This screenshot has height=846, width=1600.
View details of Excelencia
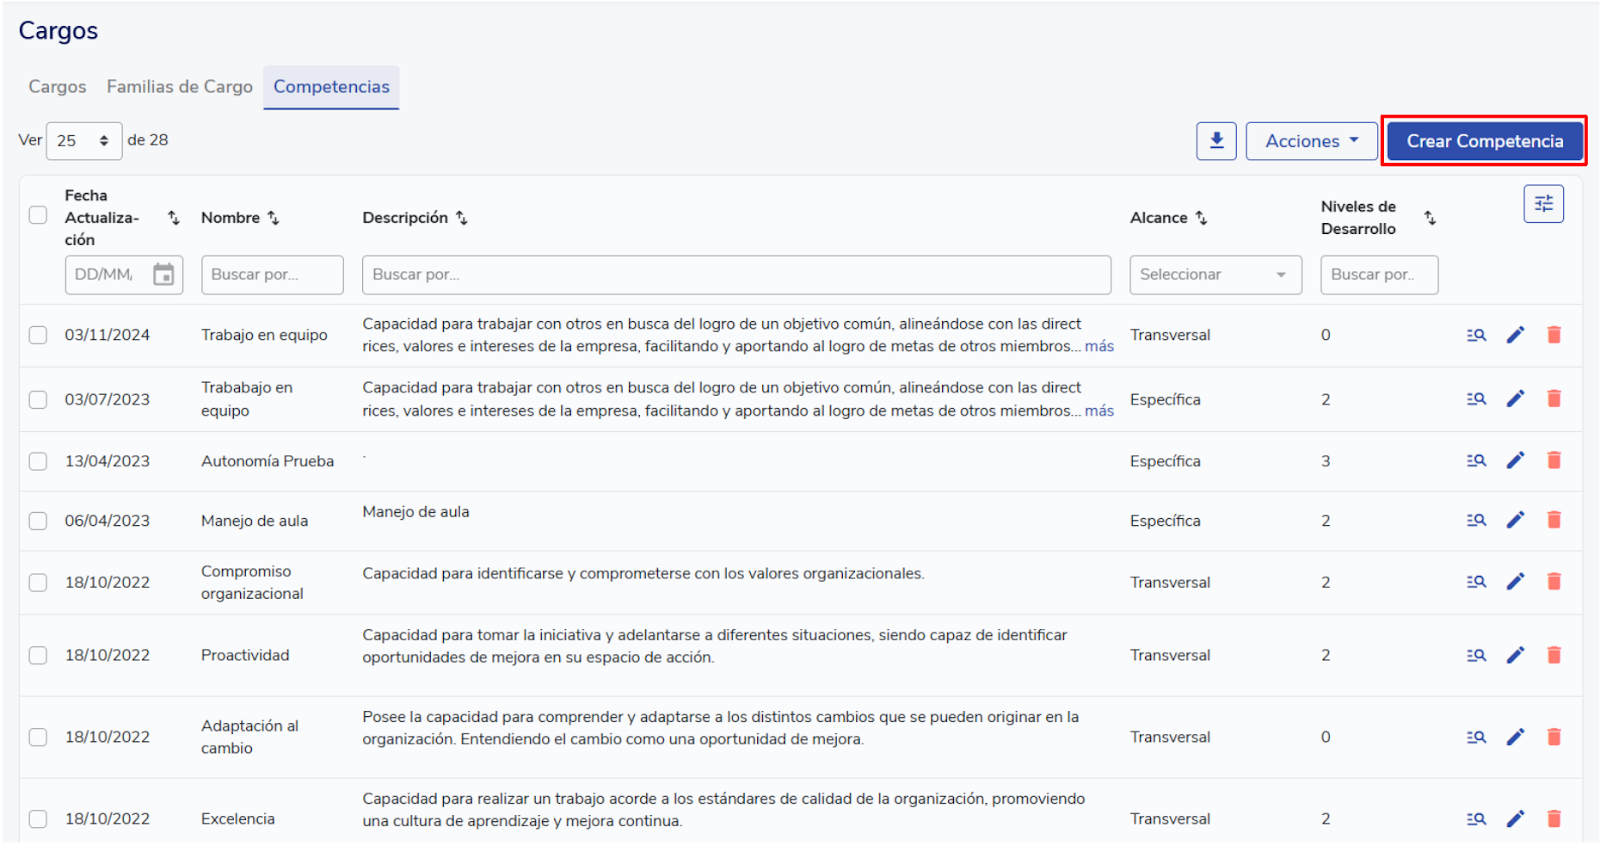1476,819
